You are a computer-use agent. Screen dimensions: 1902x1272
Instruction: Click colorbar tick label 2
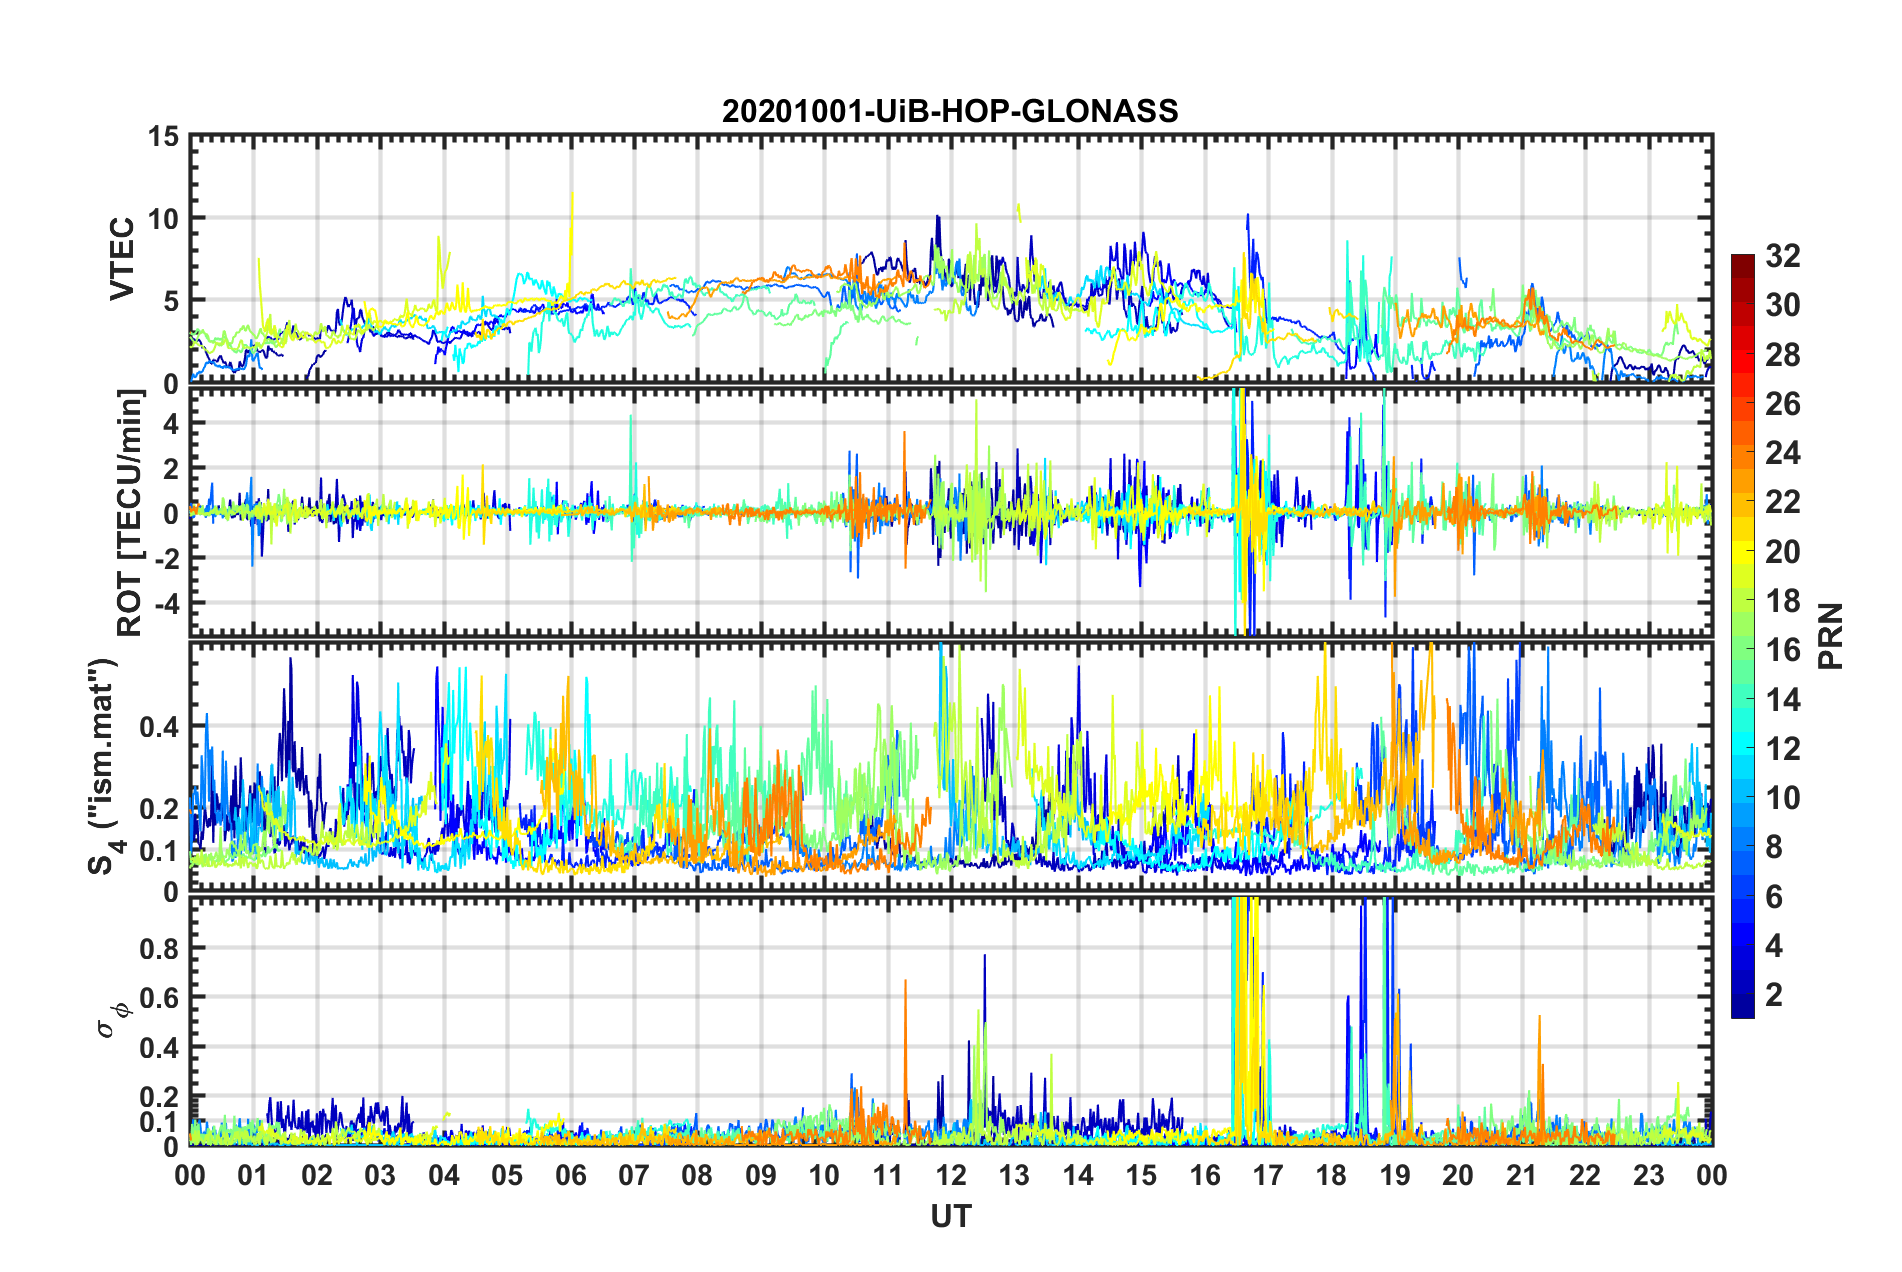click(x=1774, y=995)
